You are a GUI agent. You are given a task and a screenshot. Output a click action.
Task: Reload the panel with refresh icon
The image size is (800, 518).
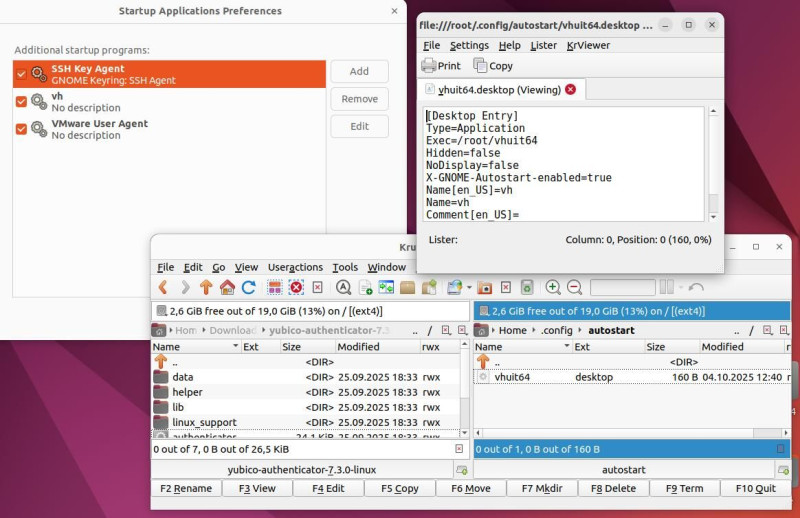coord(248,288)
